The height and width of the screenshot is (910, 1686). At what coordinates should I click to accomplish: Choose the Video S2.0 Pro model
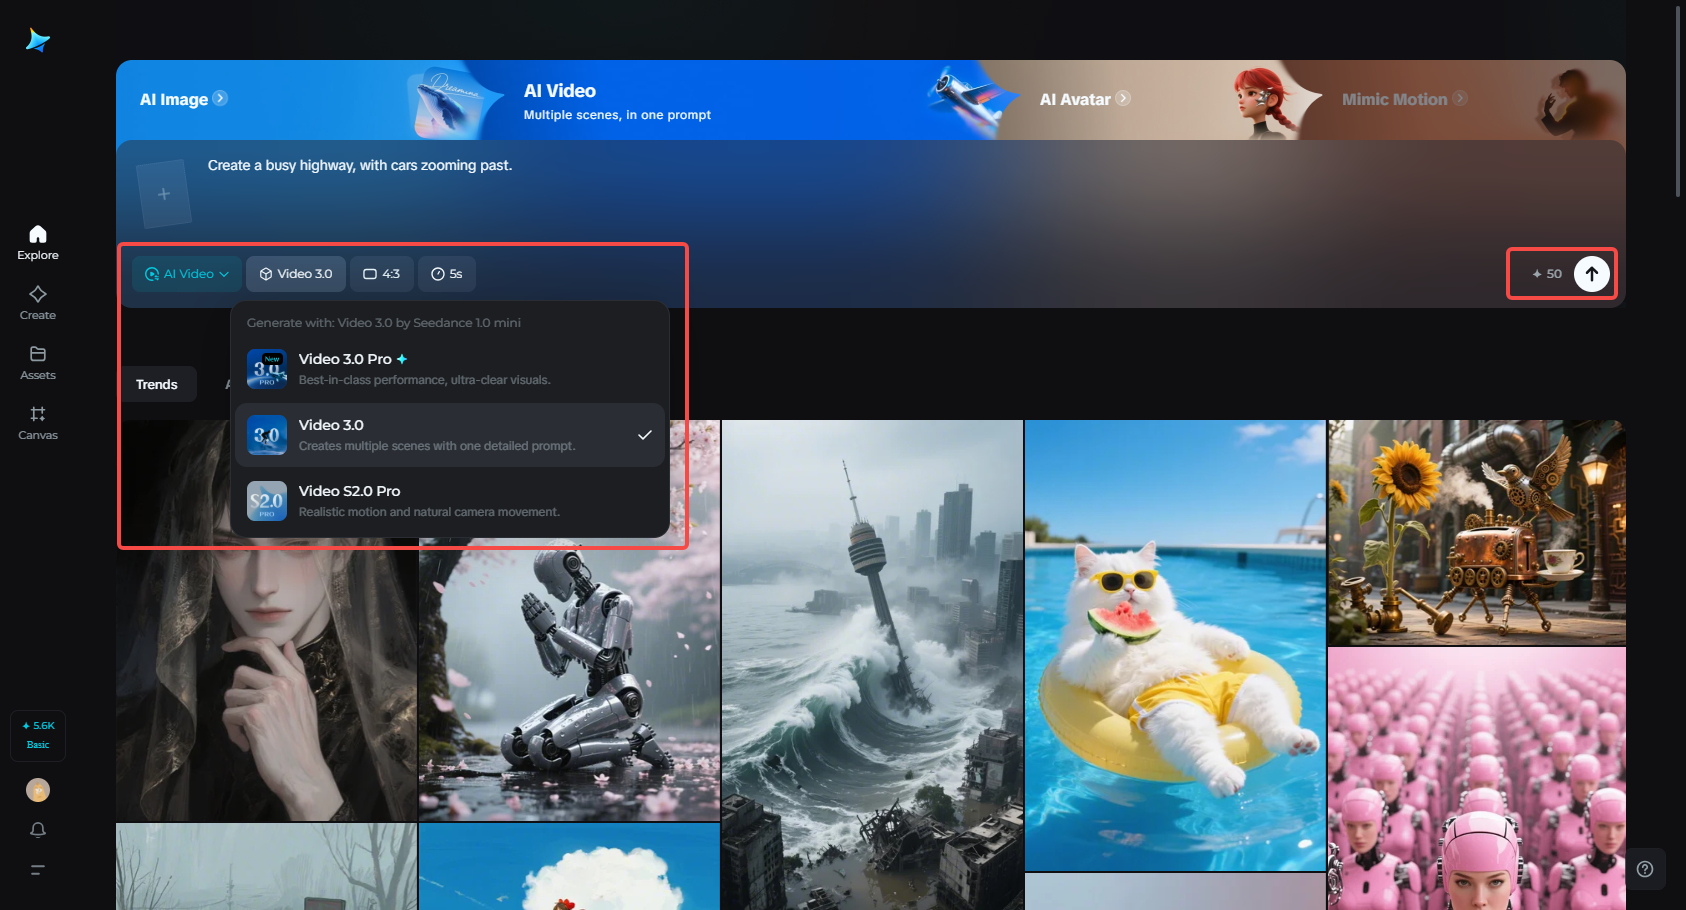450,501
